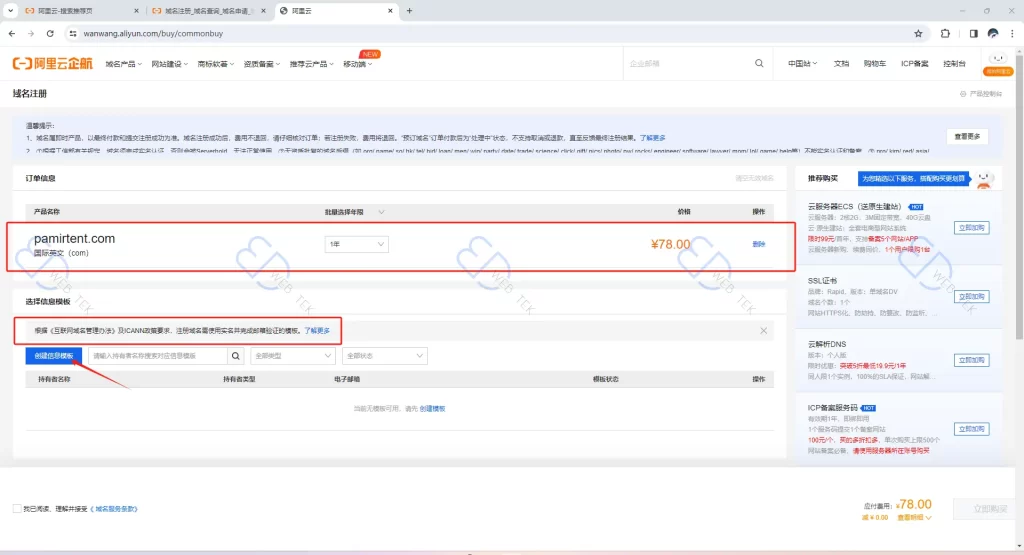1024x555 pixels.
Task: Bookmark the page with the star icon
Action: point(918,33)
